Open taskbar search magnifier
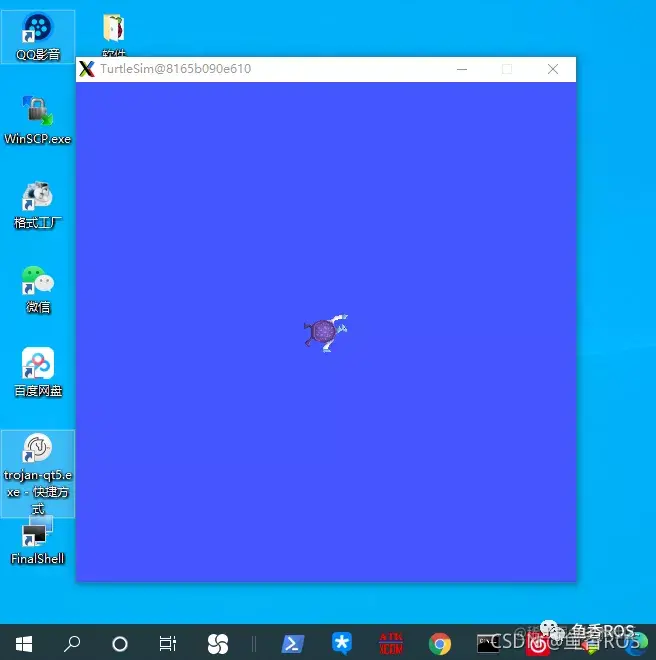Screen dimensions: 656x660 (72, 644)
